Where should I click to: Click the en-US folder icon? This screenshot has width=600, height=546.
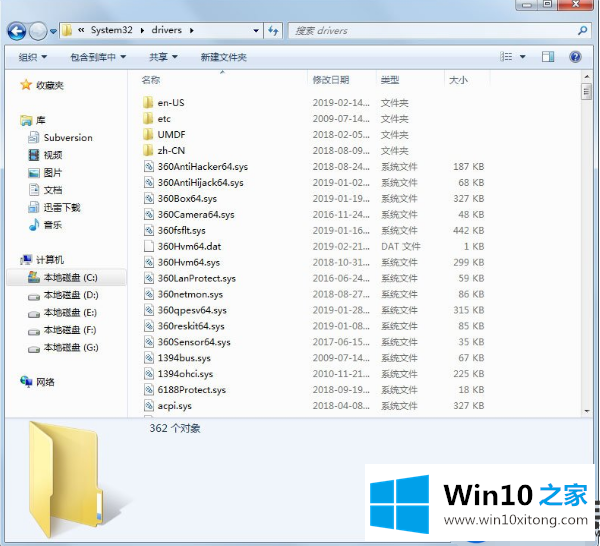coord(148,103)
